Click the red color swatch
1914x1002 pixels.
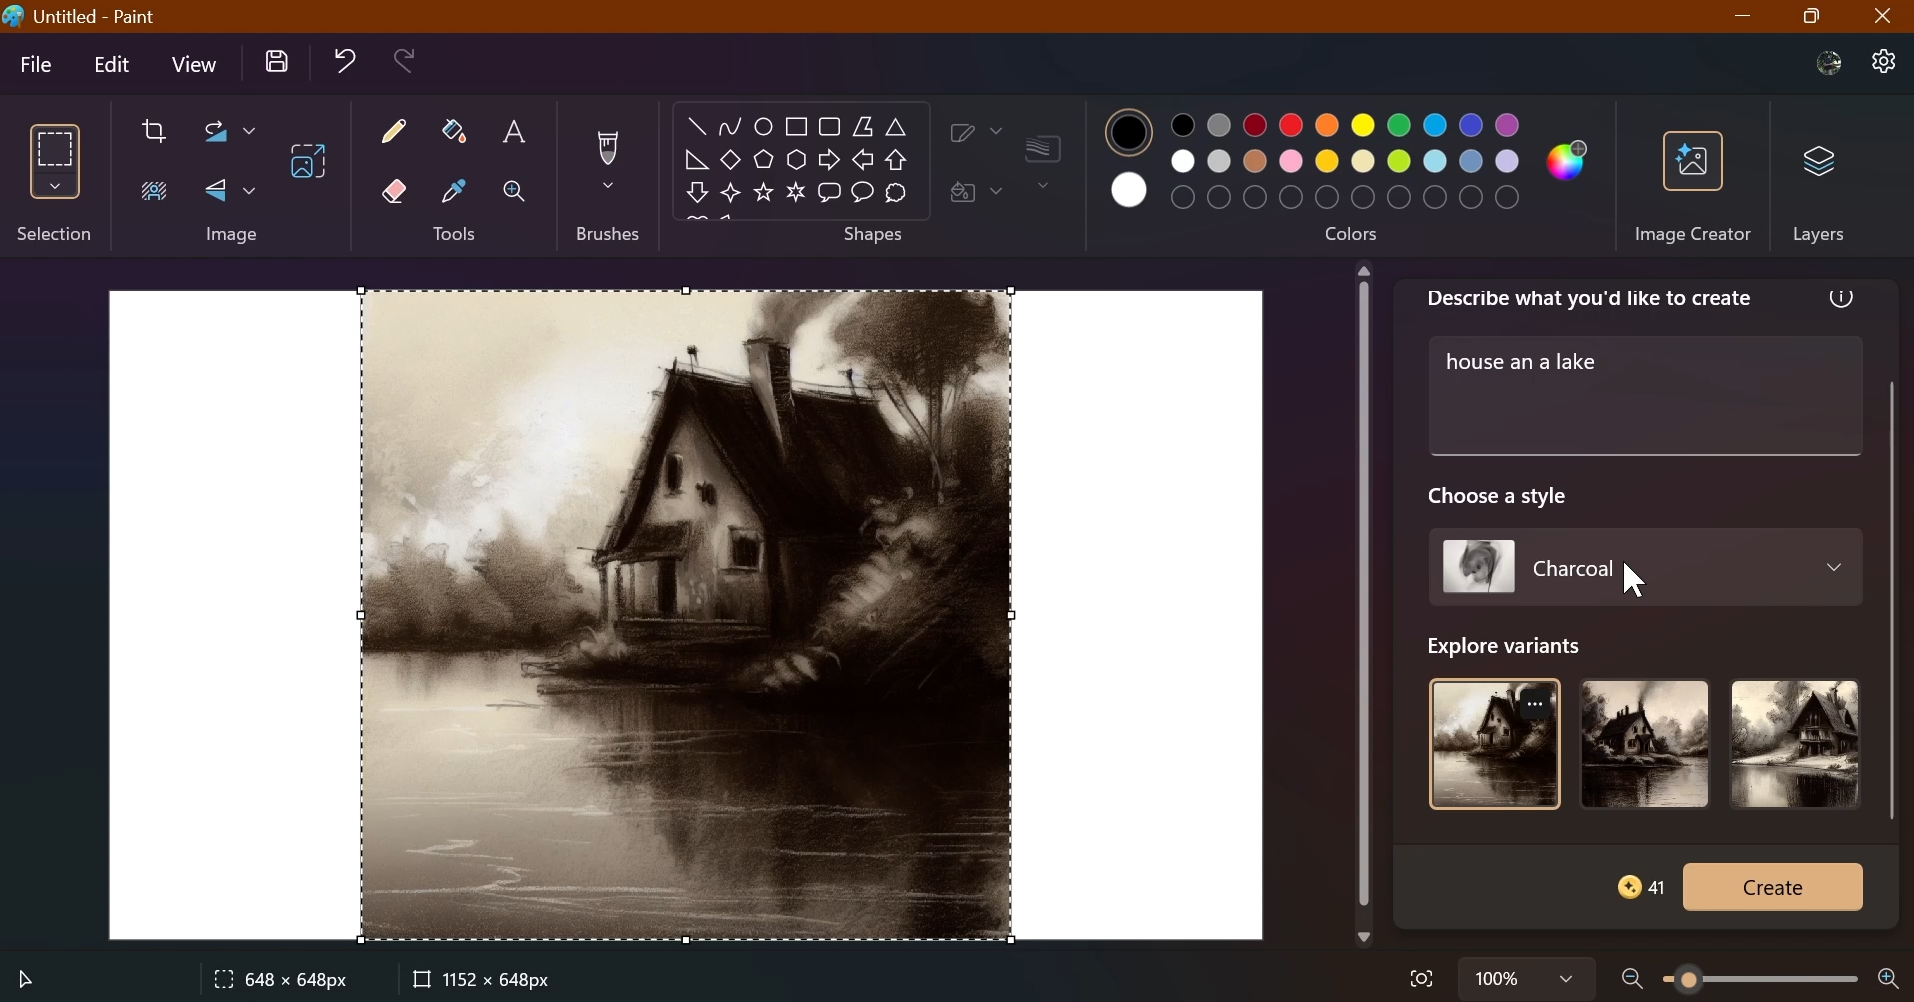coord(1293,126)
